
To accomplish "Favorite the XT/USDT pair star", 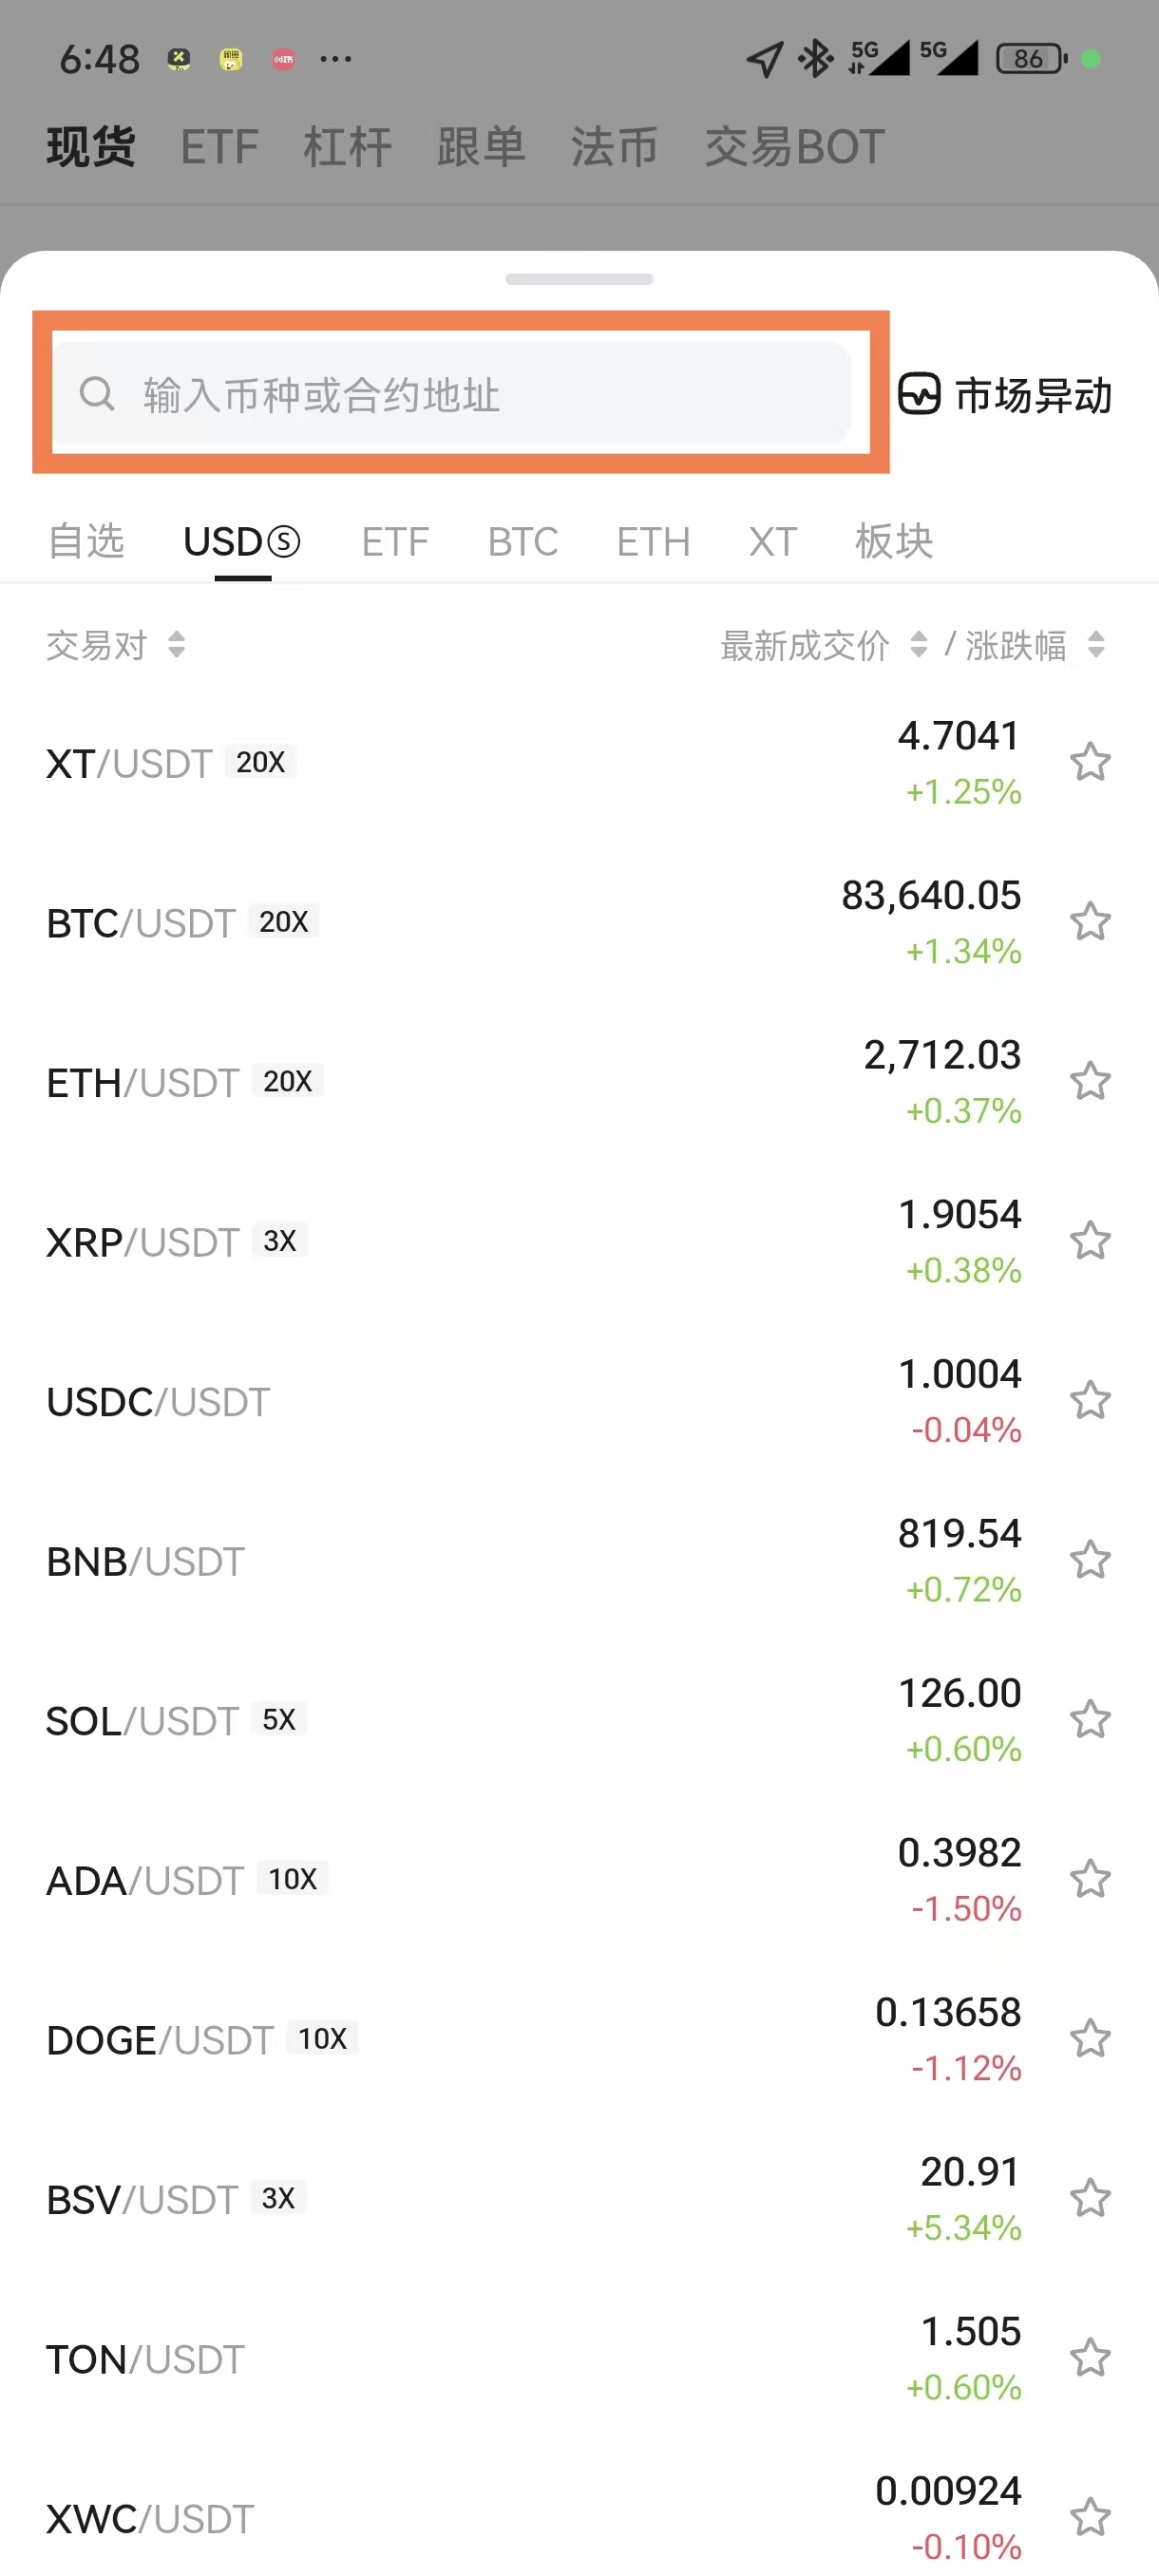I will point(1089,763).
